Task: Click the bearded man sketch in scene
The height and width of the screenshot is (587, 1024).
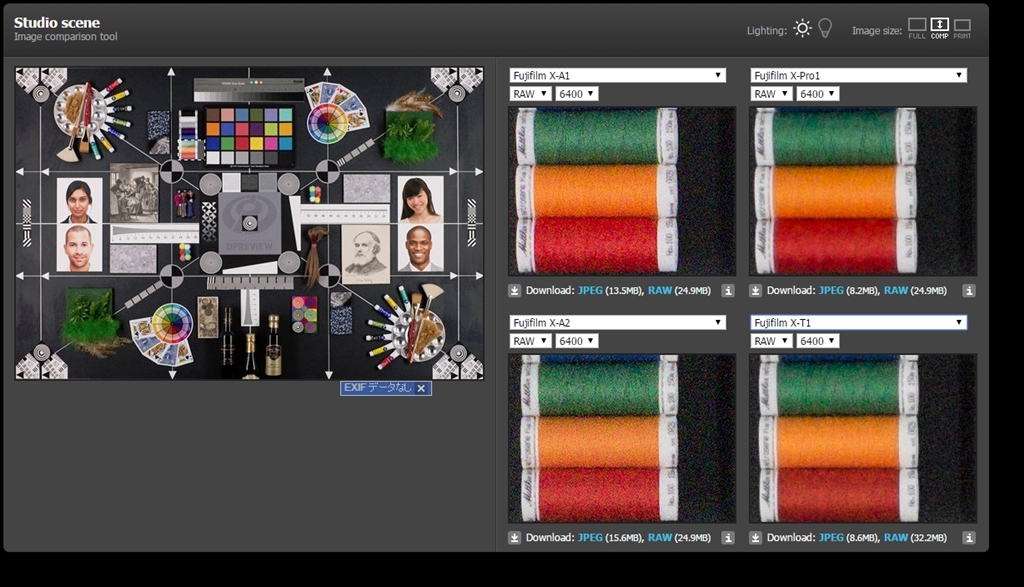Action: (365, 253)
